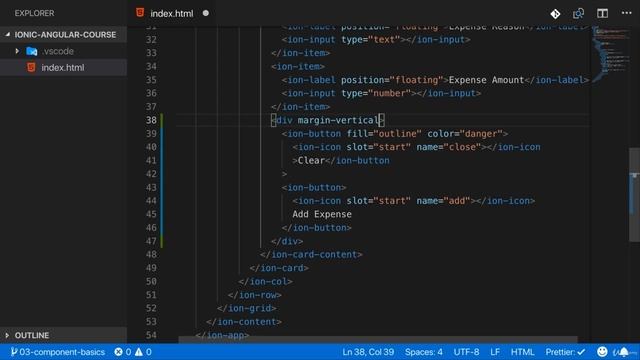This screenshot has height=360, width=640.
Task: Click the 'Clear' text on line 41
Action: [x=311, y=160]
